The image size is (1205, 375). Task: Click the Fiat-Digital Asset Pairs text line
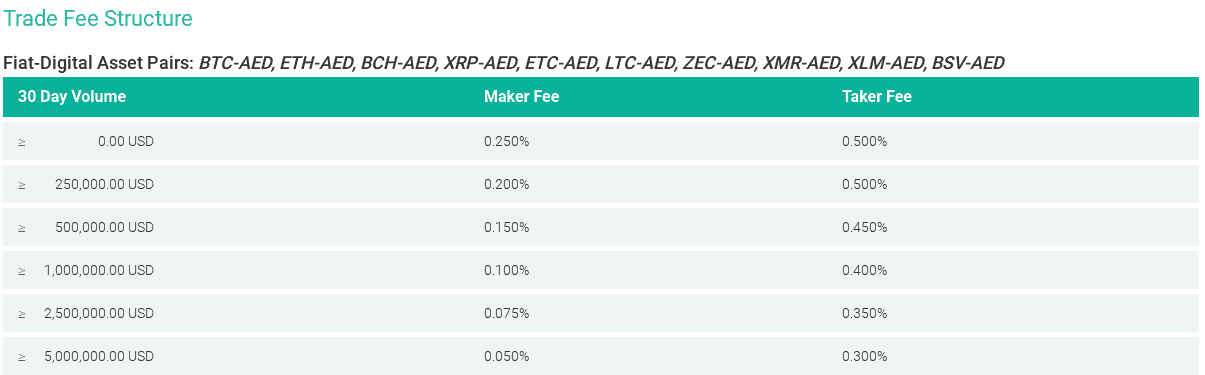coord(504,63)
